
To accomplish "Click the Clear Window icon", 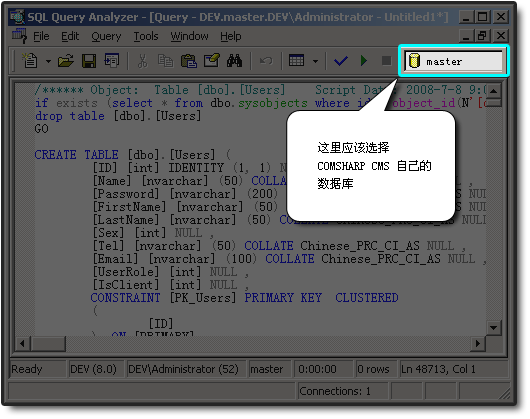I will click(x=212, y=61).
